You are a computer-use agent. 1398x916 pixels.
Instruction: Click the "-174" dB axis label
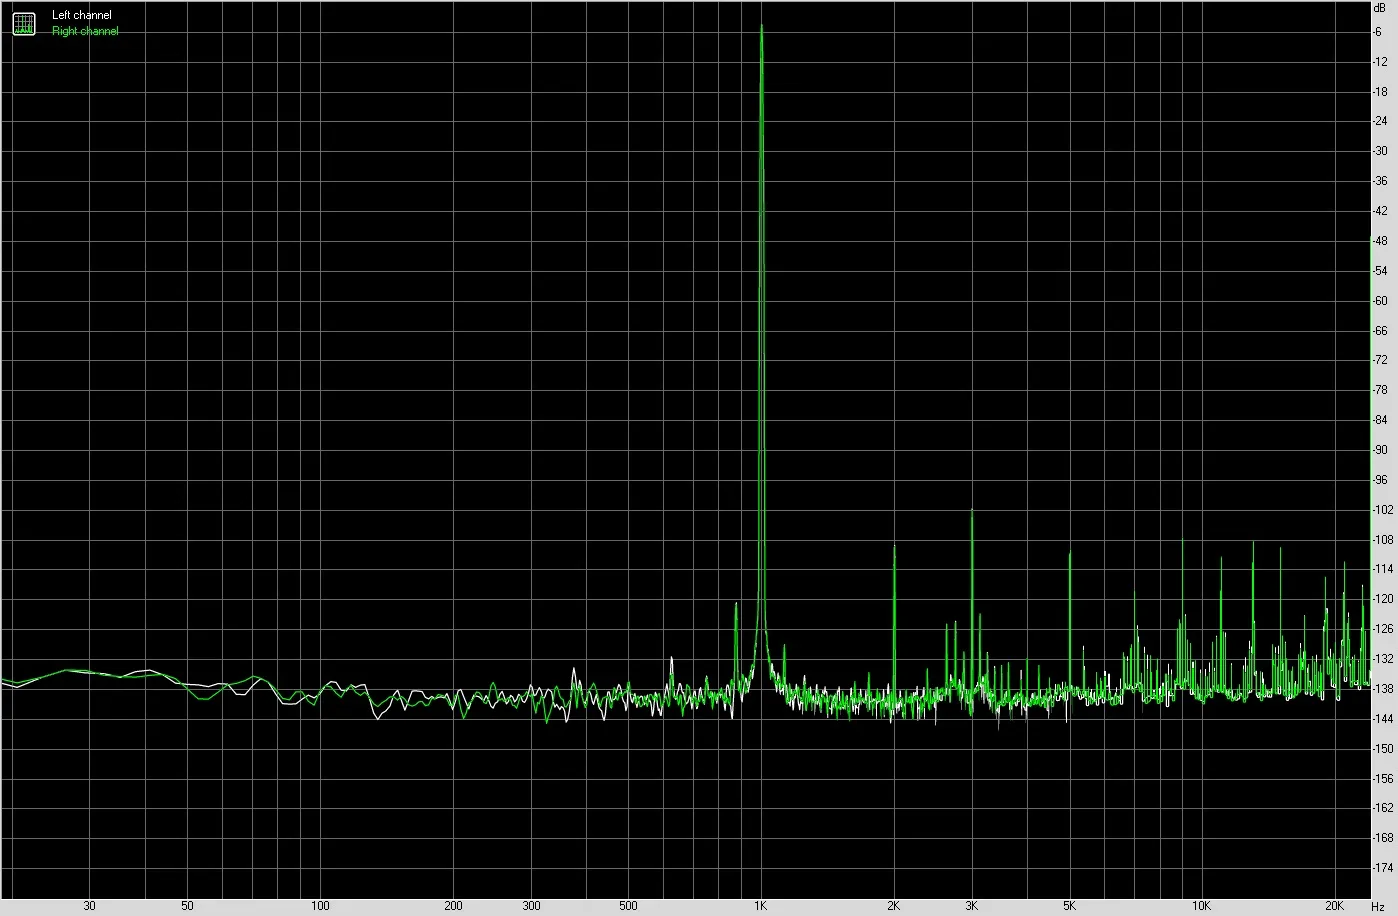[x=1383, y=868]
